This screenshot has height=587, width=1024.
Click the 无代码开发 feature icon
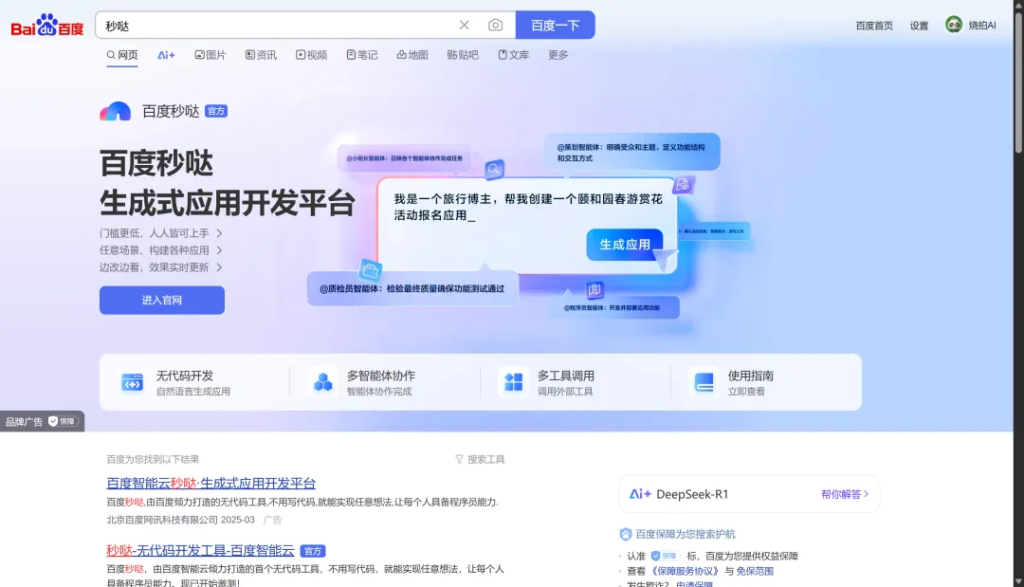coord(132,382)
